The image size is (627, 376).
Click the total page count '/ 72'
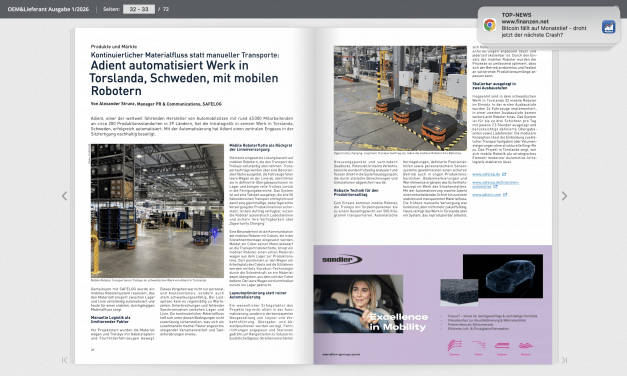(x=164, y=9)
